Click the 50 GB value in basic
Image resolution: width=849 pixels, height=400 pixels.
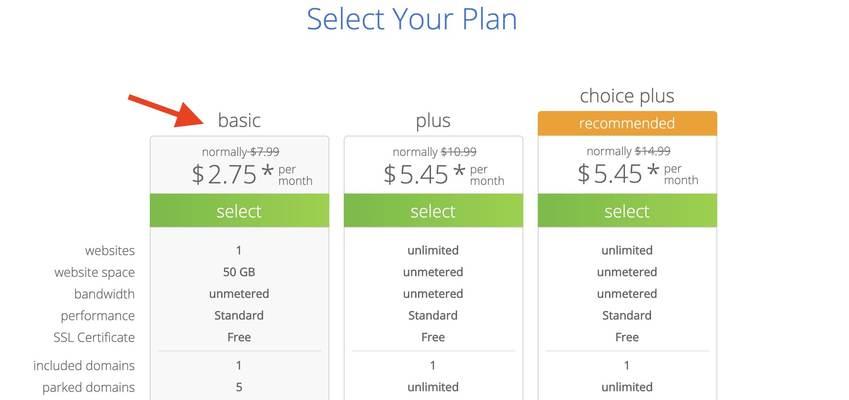[239, 272]
